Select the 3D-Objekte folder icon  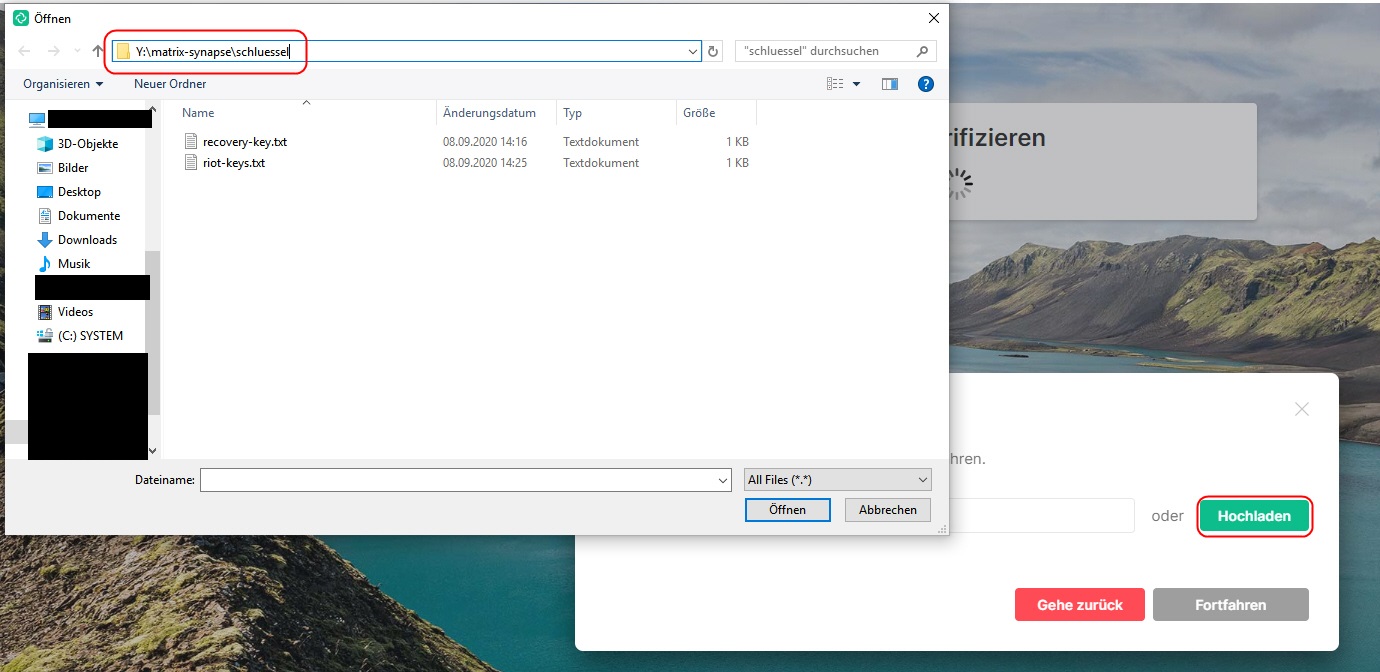[45, 144]
